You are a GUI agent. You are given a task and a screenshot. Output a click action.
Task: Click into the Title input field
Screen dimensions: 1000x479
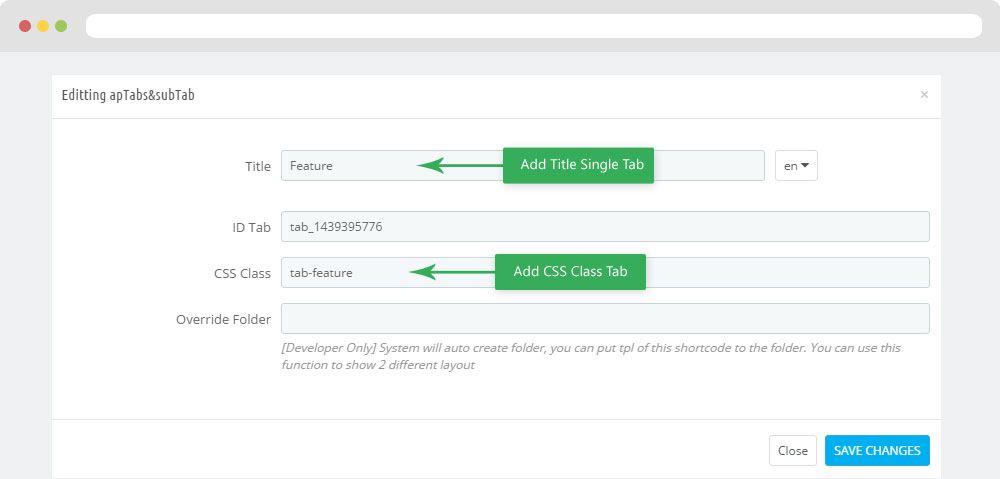pos(522,166)
